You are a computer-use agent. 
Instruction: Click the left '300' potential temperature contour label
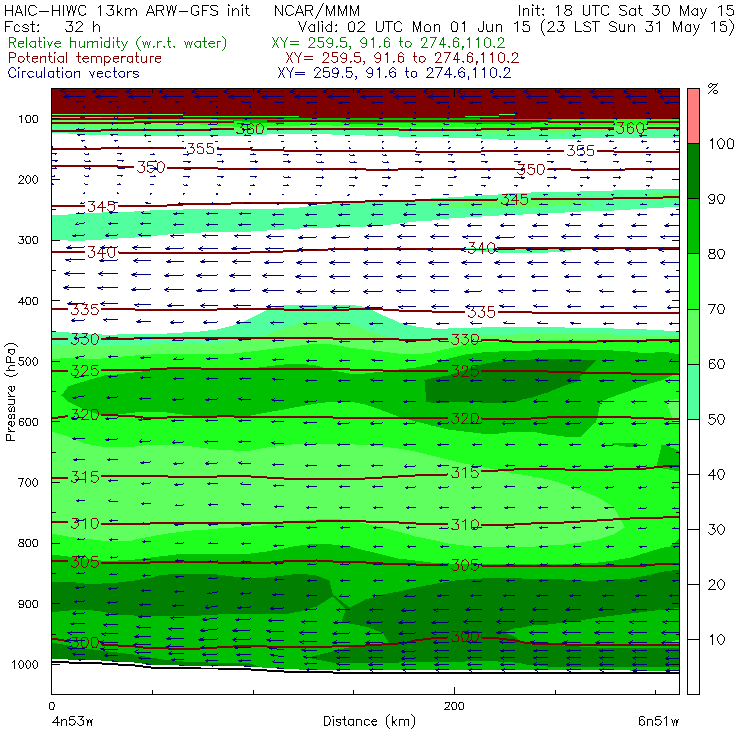(85, 642)
